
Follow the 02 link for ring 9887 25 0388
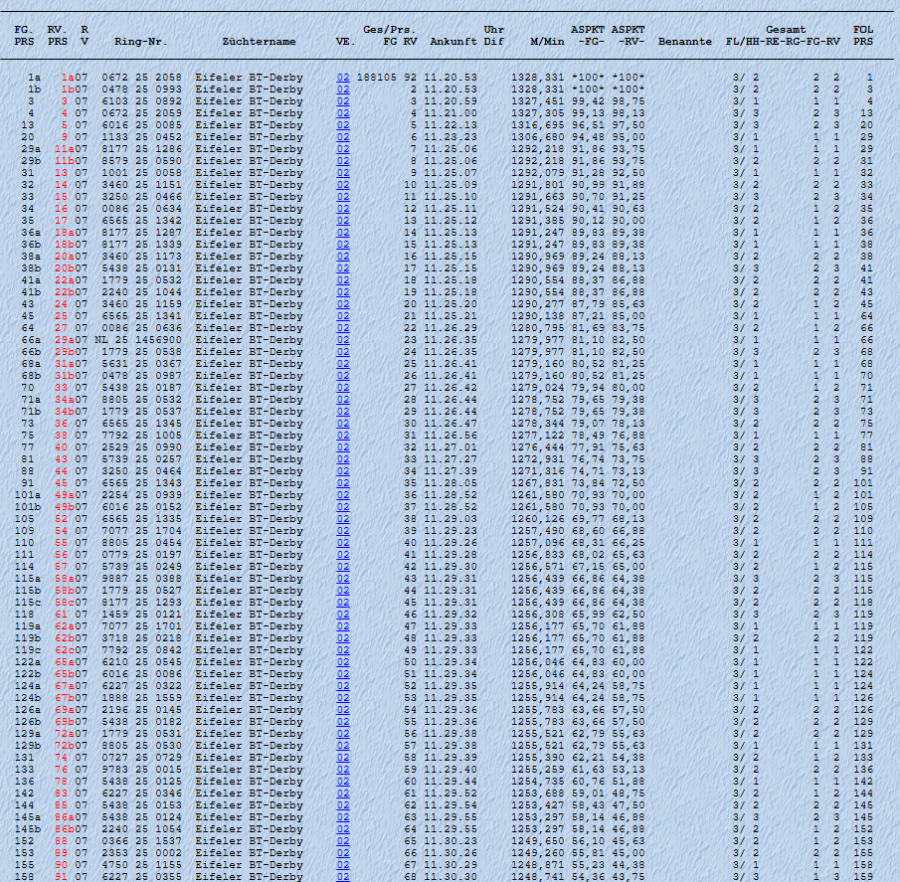point(343,578)
